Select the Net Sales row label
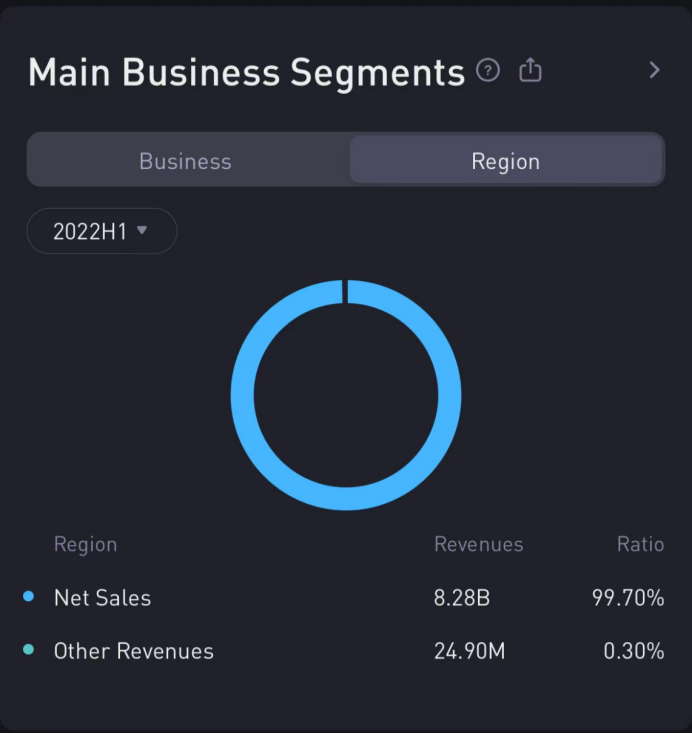Screen dimensions: 692x734 pos(102,598)
